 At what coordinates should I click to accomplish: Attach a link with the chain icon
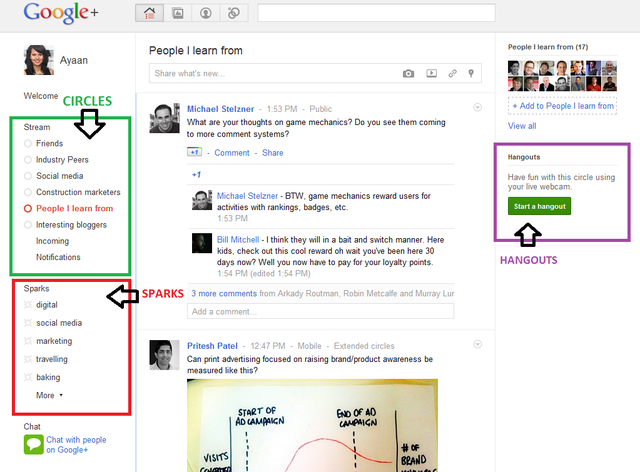pyautogui.click(x=452, y=73)
